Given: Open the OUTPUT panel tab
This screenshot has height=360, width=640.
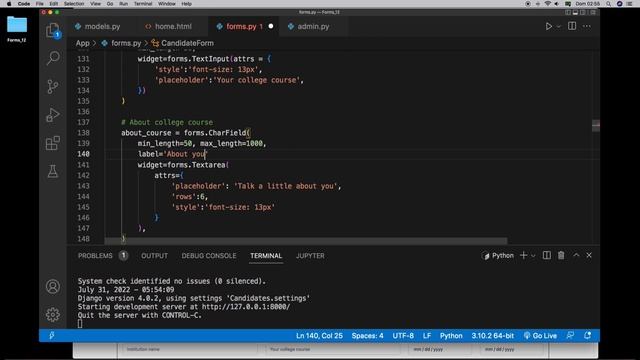Looking at the screenshot, I should pos(154,256).
